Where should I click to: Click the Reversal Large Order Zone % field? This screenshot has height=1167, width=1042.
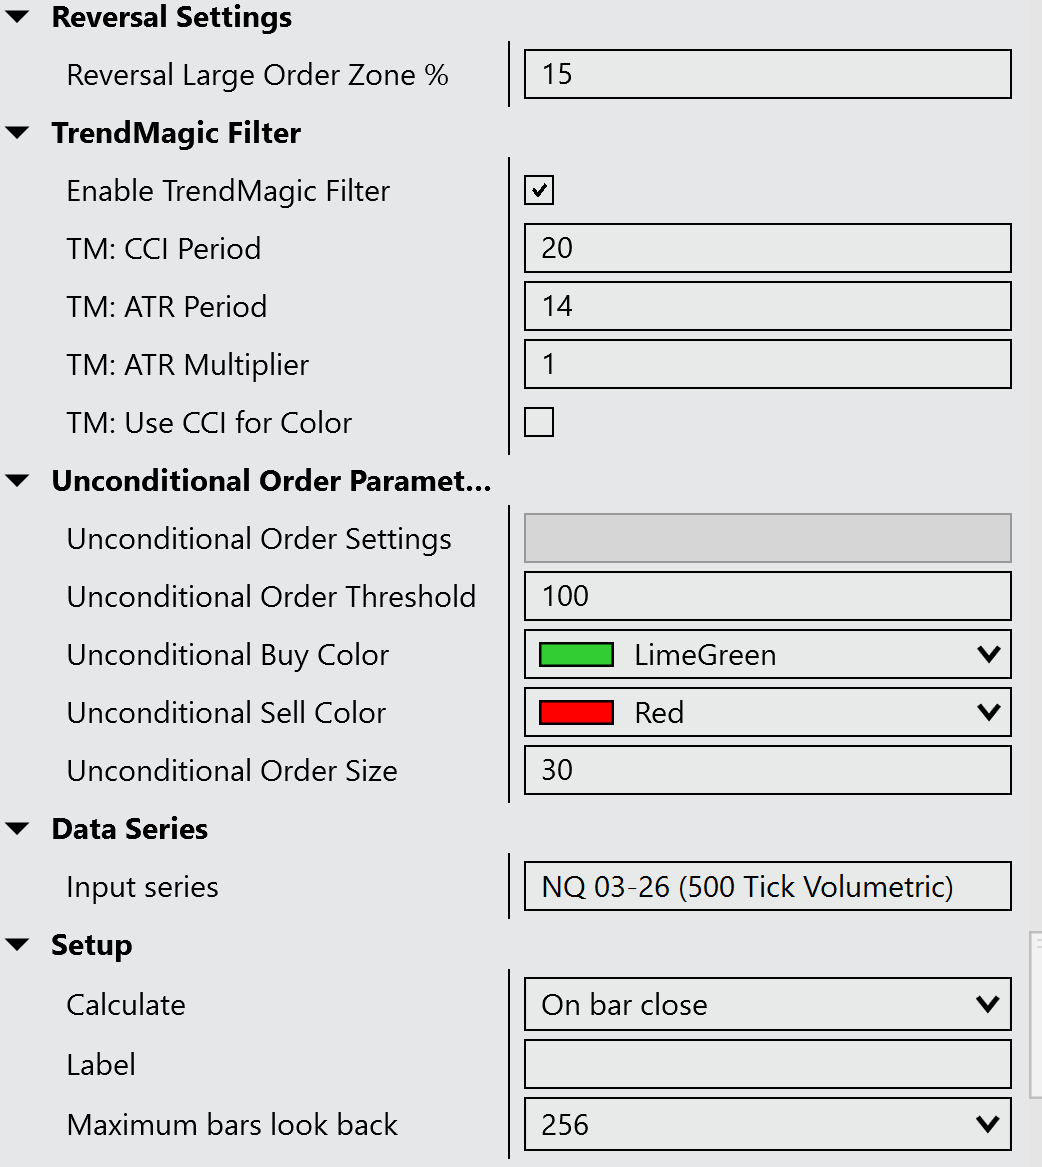click(x=767, y=75)
